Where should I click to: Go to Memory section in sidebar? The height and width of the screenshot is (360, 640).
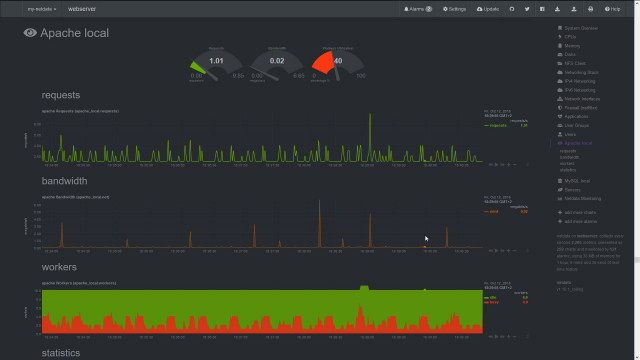[x=569, y=46]
